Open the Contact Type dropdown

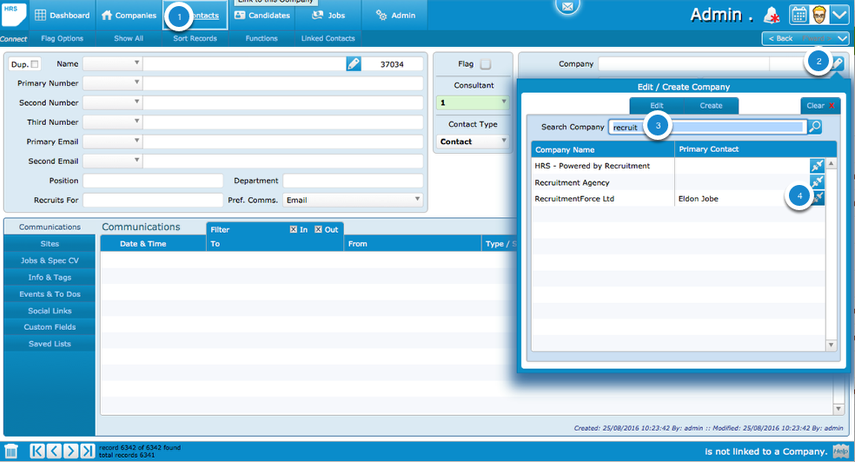(x=473, y=141)
